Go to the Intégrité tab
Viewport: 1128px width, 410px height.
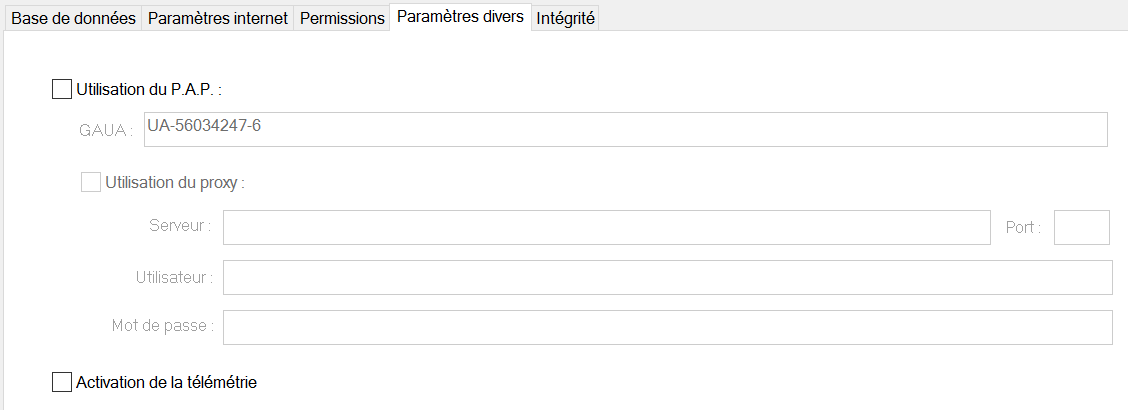(565, 18)
